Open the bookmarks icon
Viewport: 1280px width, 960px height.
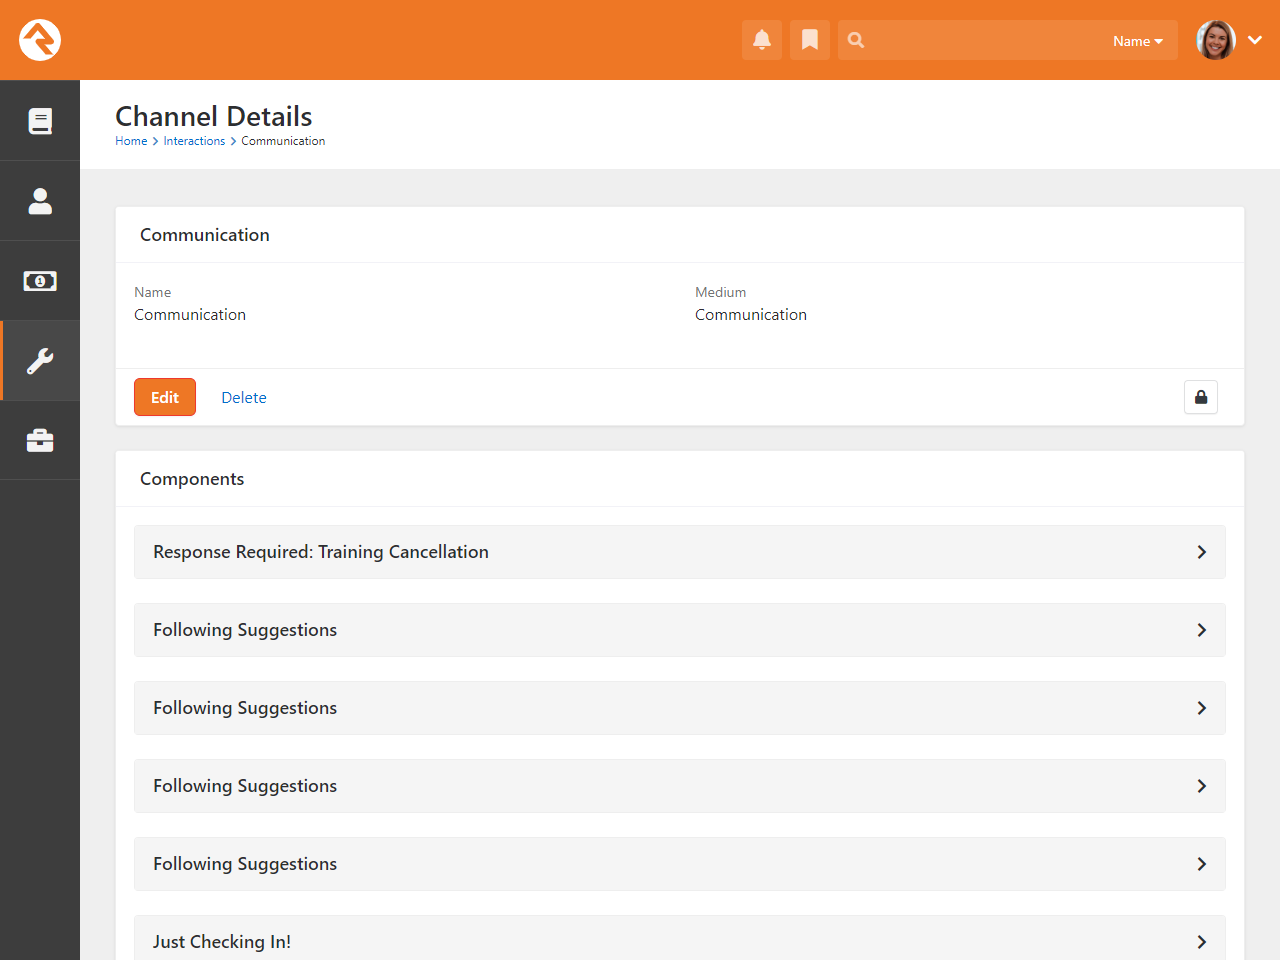pos(810,40)
